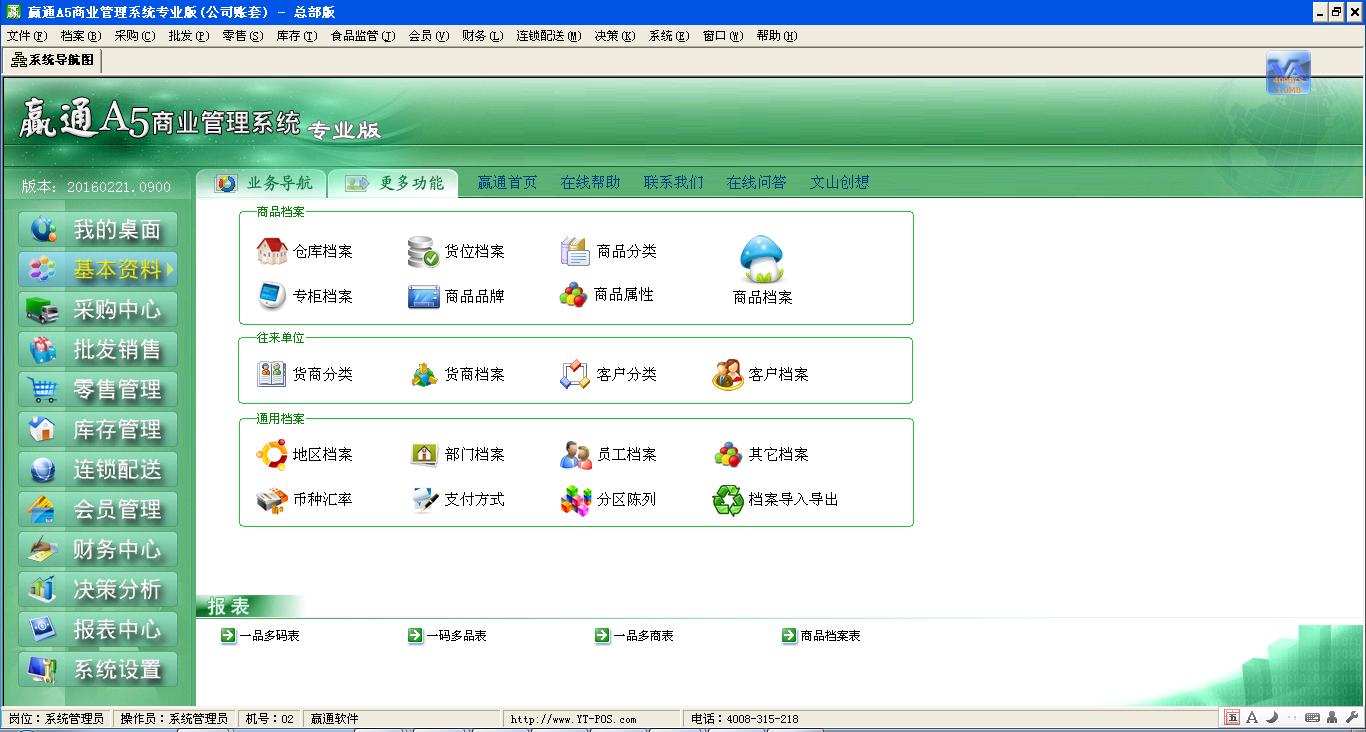This screenshot has width=1366, height=732.
Task: Open 客户档案 customer records icon
Action: (728, 374)
